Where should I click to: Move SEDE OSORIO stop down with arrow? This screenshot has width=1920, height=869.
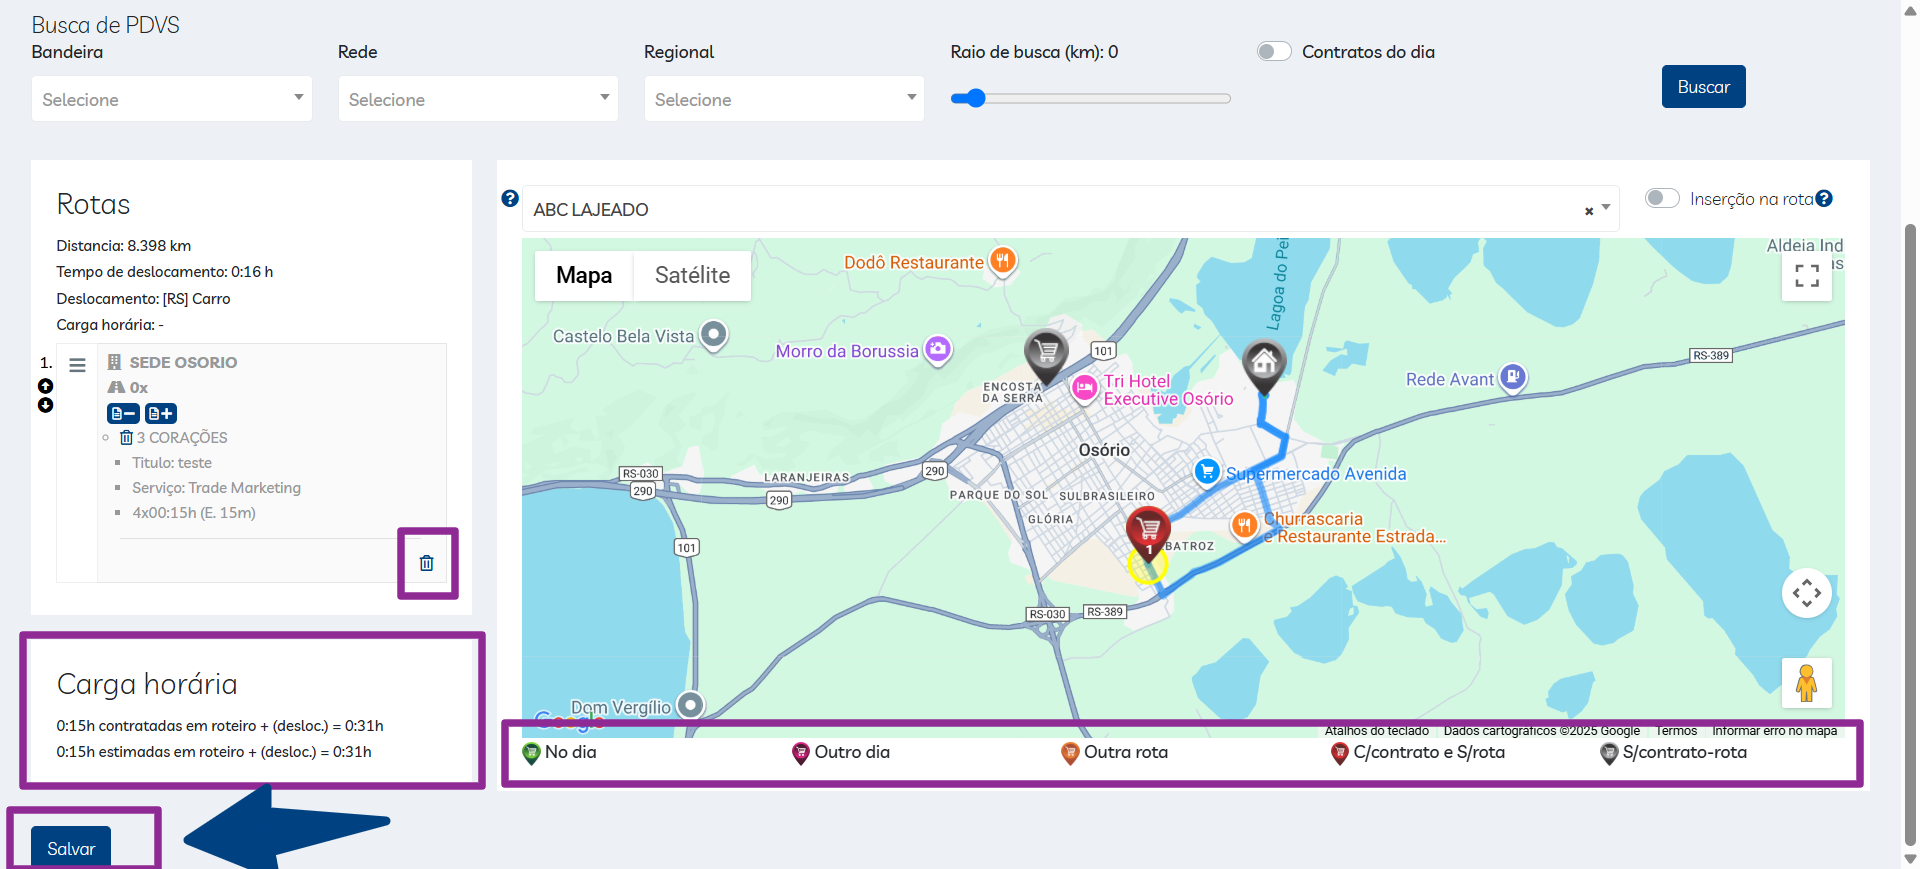[x=45, y=405]
